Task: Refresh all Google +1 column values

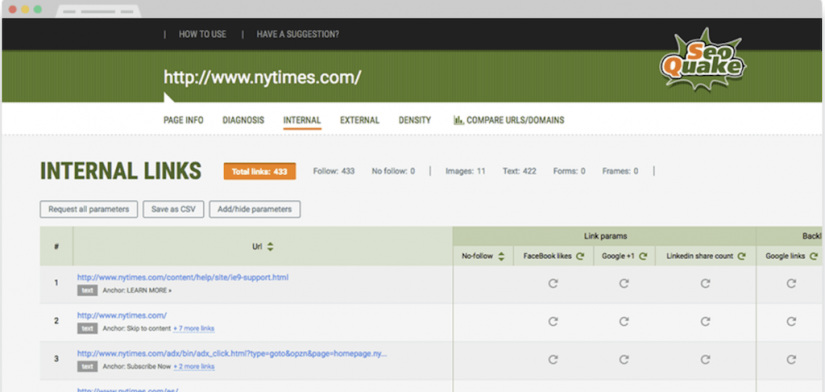Action: click(643, 256)
